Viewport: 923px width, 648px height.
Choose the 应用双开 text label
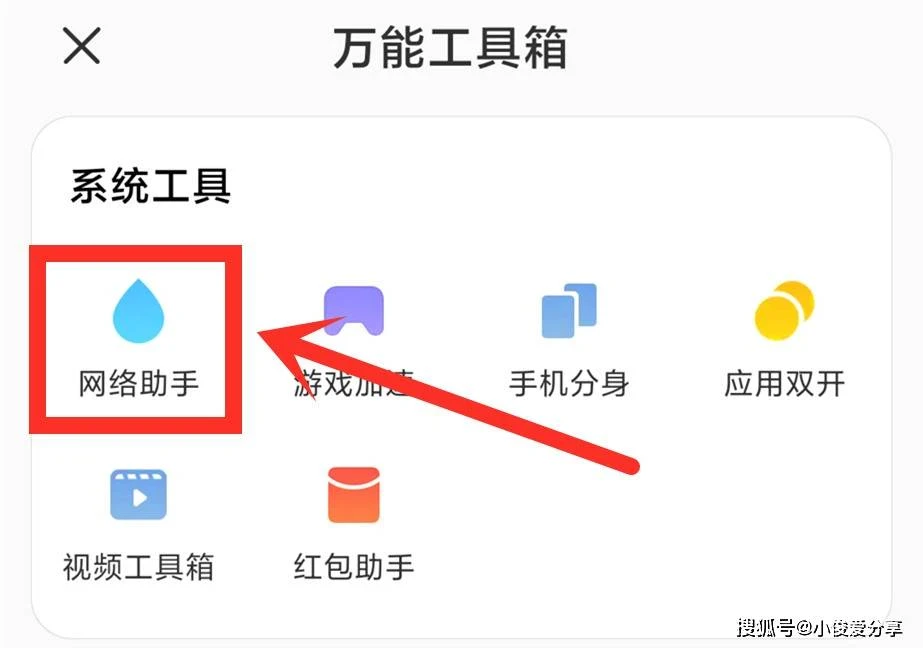coord(784,384)
